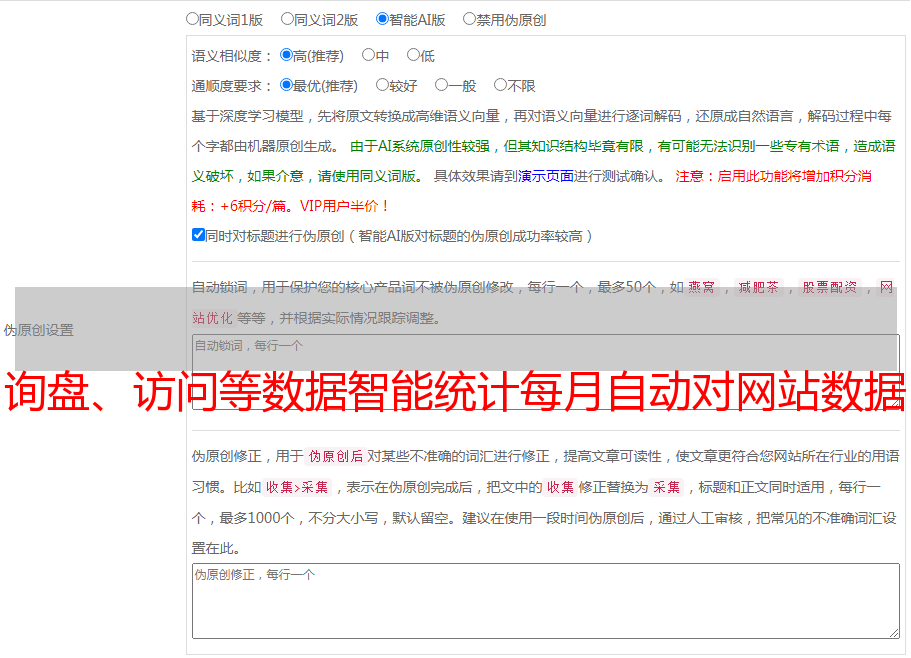This screenshot has width=911, height=658.
Task: Click the 燕窝 example tag
Action: [701, 287]
